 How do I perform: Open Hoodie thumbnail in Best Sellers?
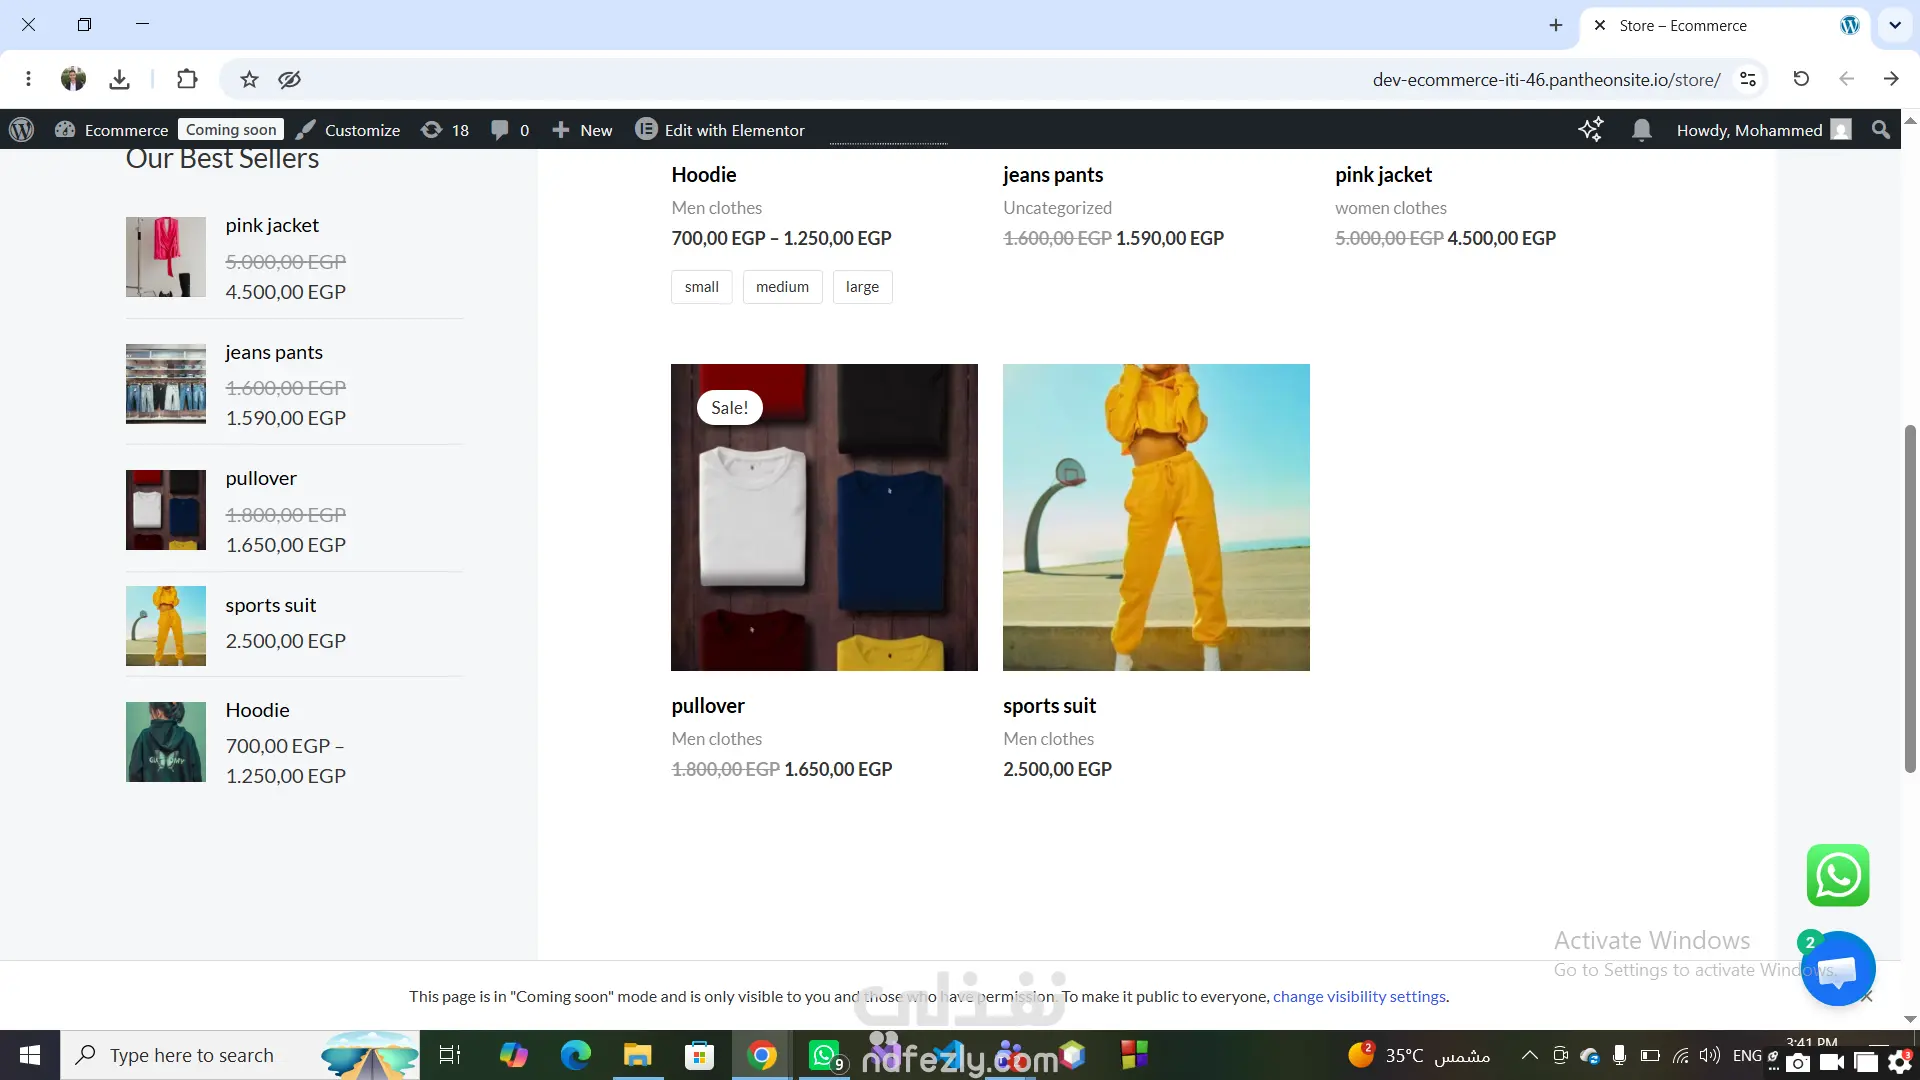click(166, 742)
